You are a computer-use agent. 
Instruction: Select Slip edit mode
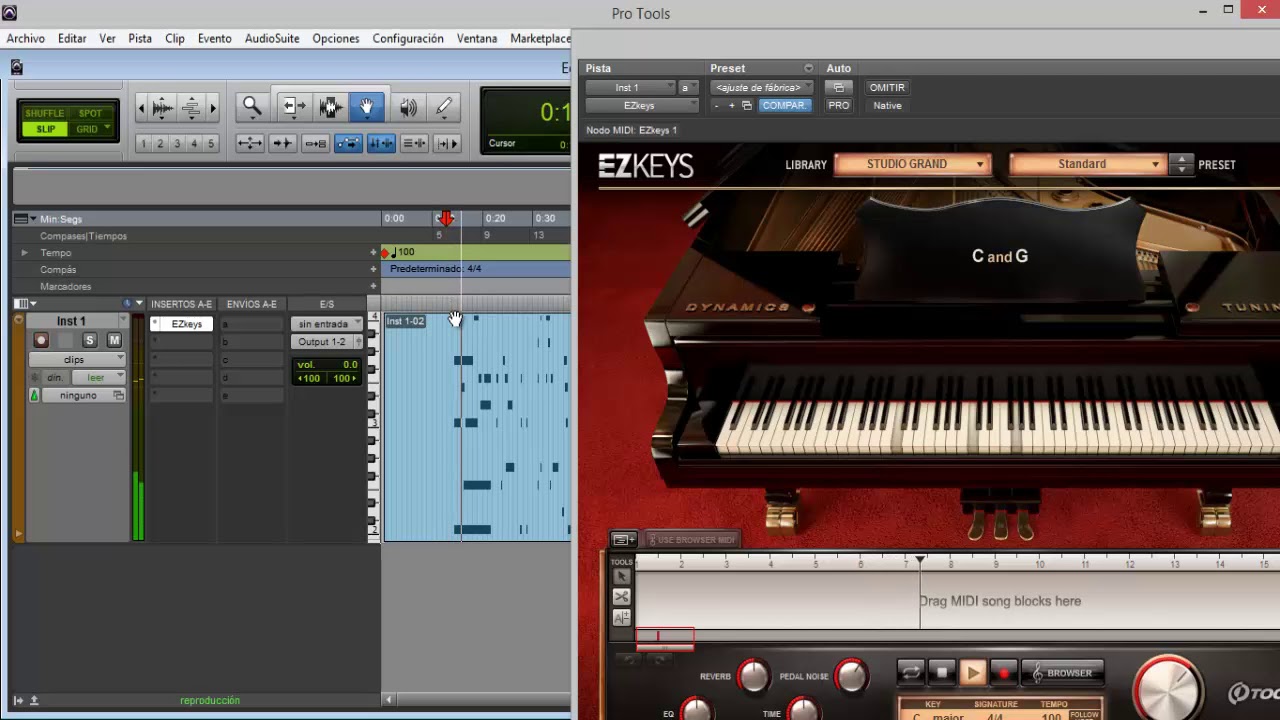click(46, 129)
